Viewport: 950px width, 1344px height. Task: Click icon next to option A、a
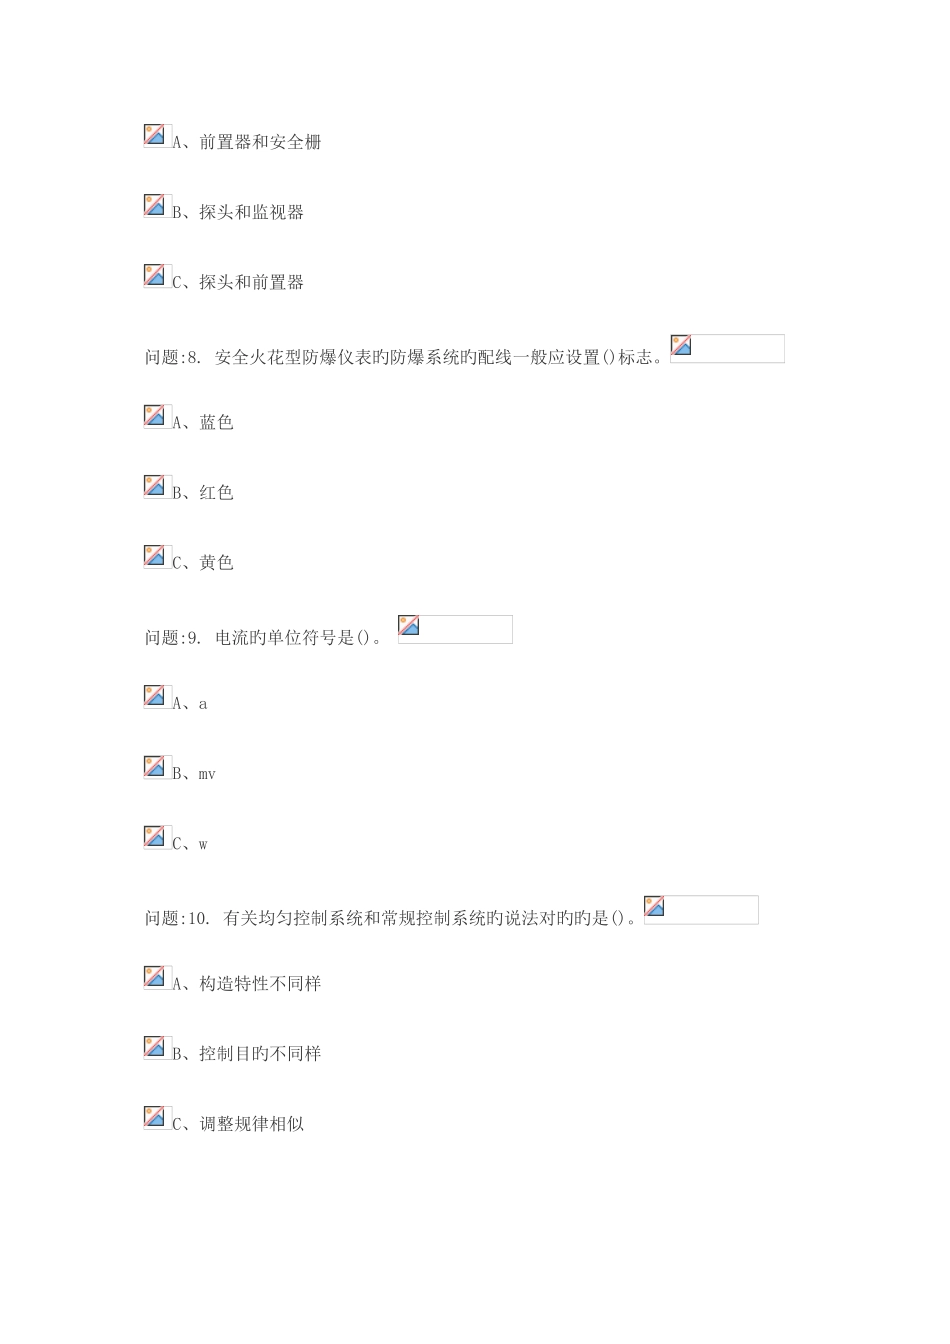click(155, 696)
